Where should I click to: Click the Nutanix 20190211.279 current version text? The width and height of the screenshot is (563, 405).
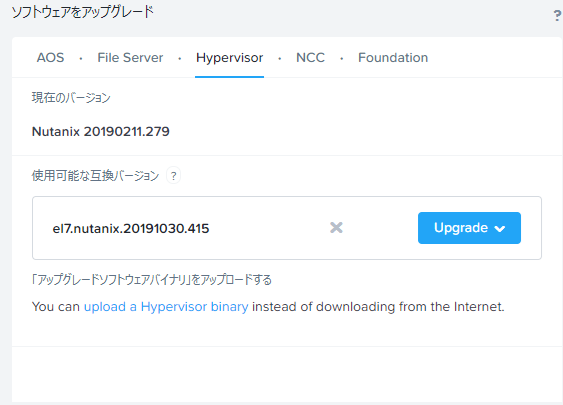point(101,131)
